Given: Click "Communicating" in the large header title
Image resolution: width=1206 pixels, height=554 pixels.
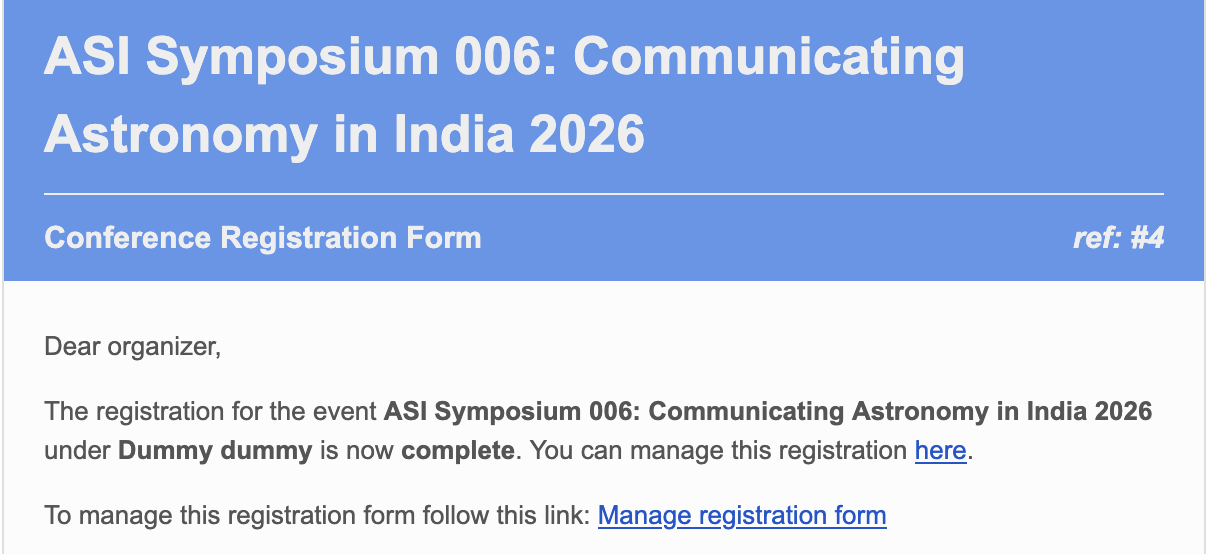Looking at the screenshot, I should pos(770,57).
